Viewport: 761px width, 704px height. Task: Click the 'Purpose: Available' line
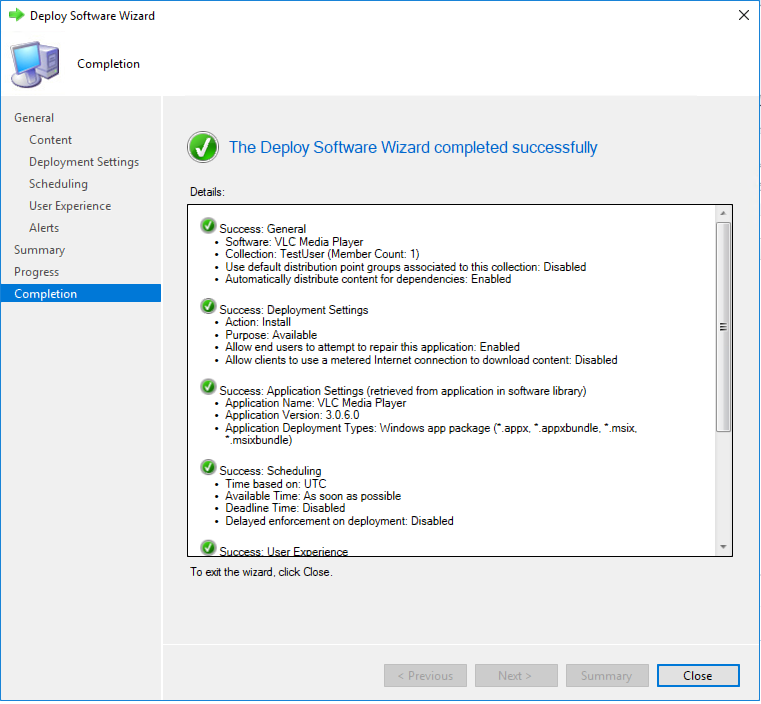tap(271, 335)
